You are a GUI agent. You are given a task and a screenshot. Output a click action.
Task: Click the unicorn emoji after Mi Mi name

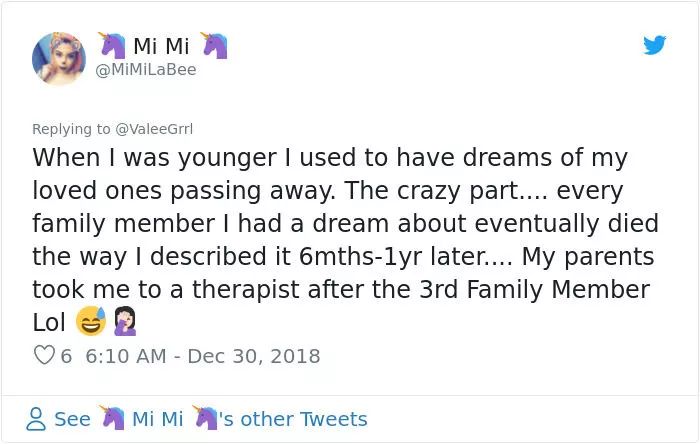click(x=214, y=46)
